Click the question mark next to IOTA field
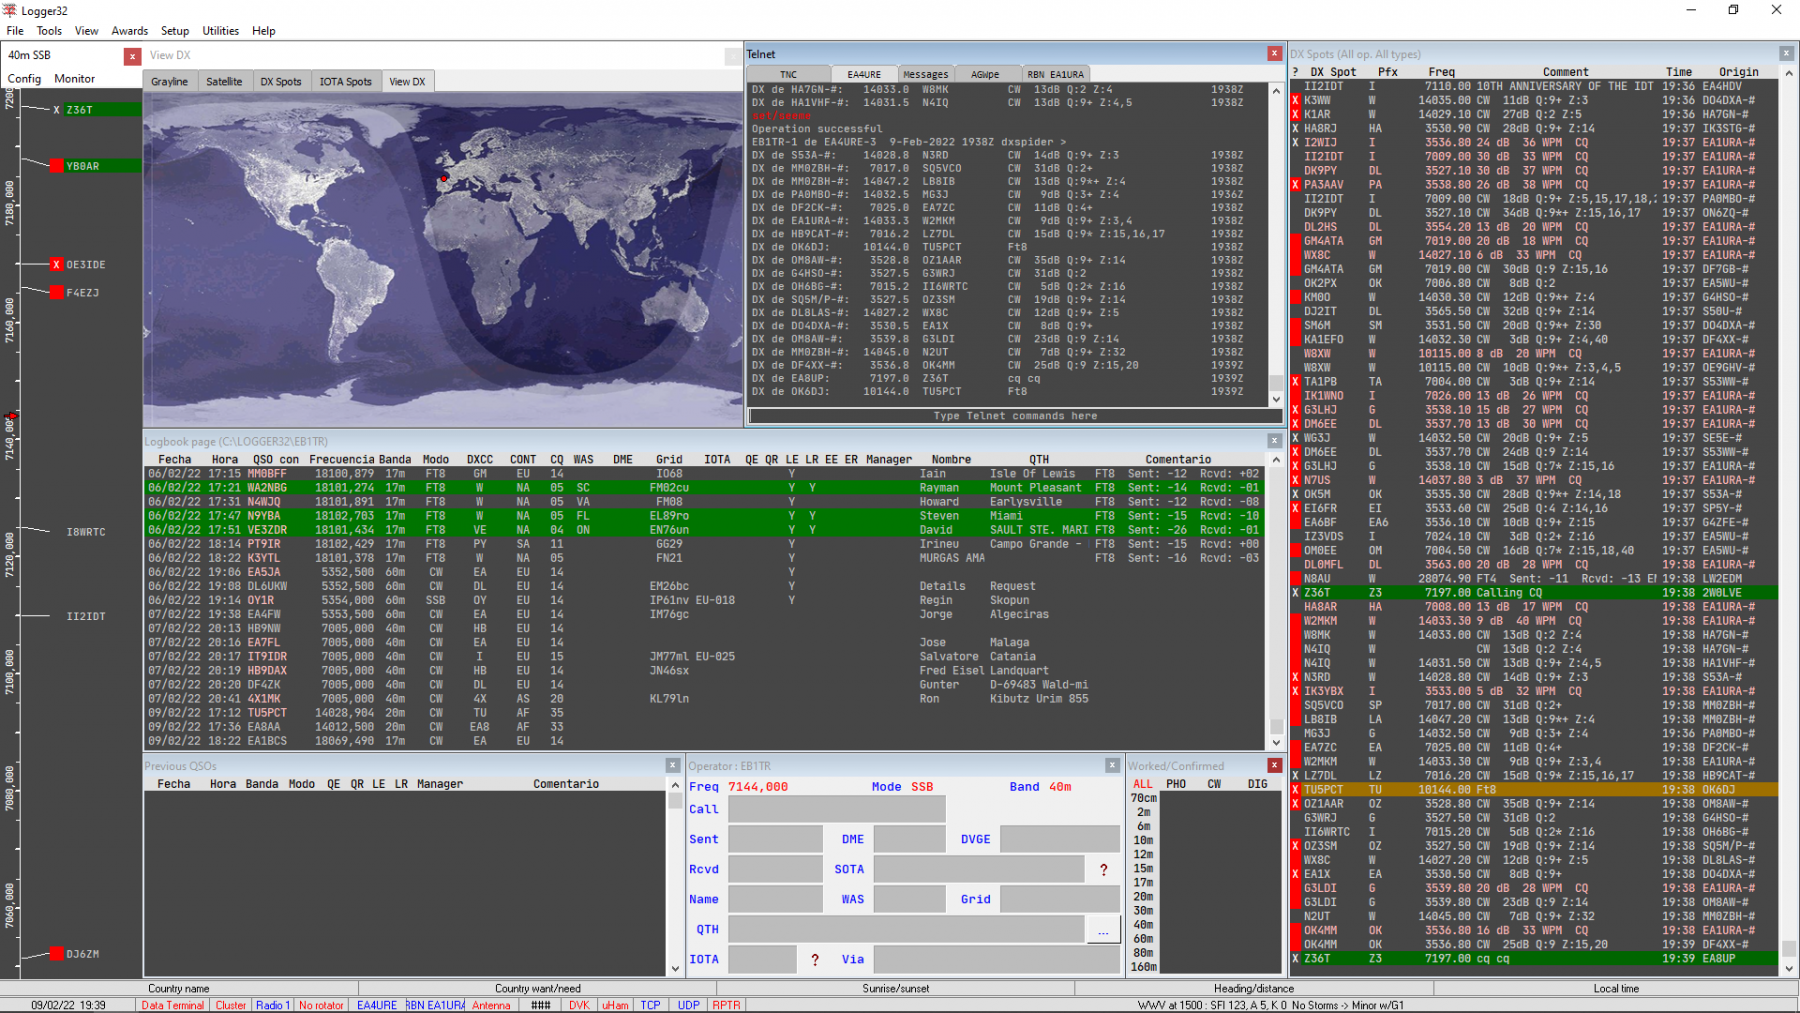 (815, 960)
